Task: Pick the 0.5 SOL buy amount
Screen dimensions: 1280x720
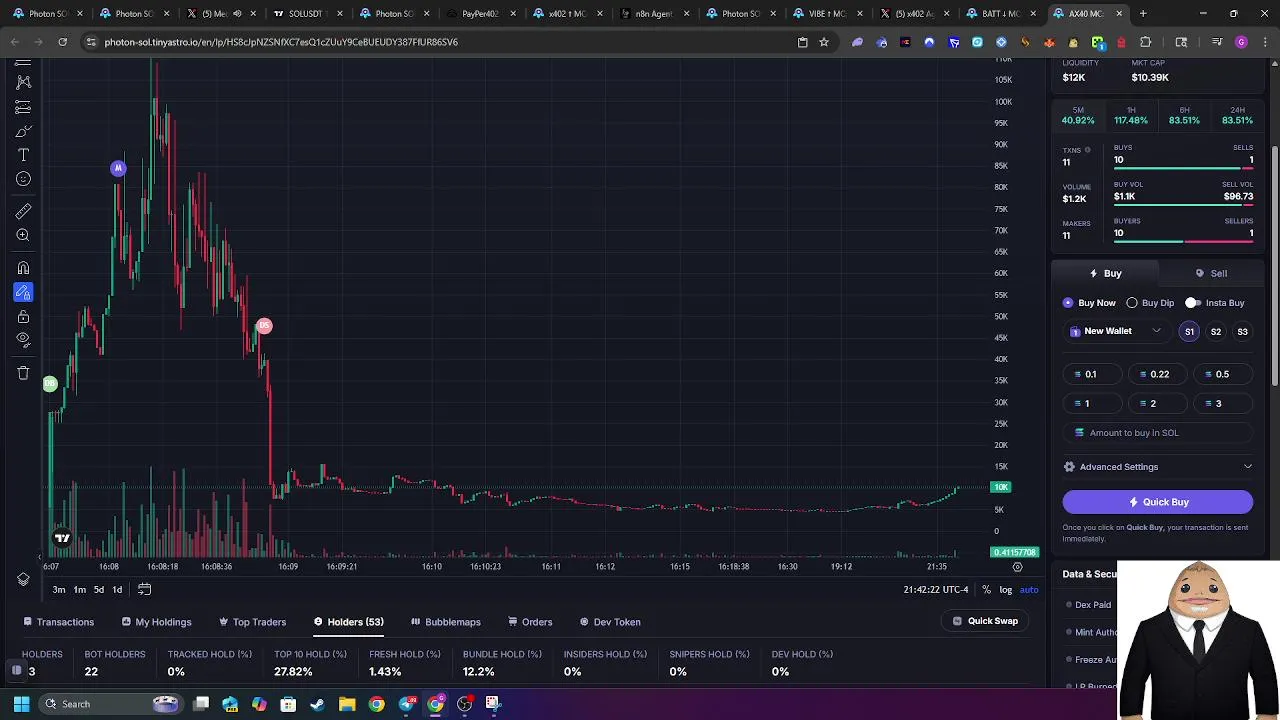Action: (x=1221, y=374)
